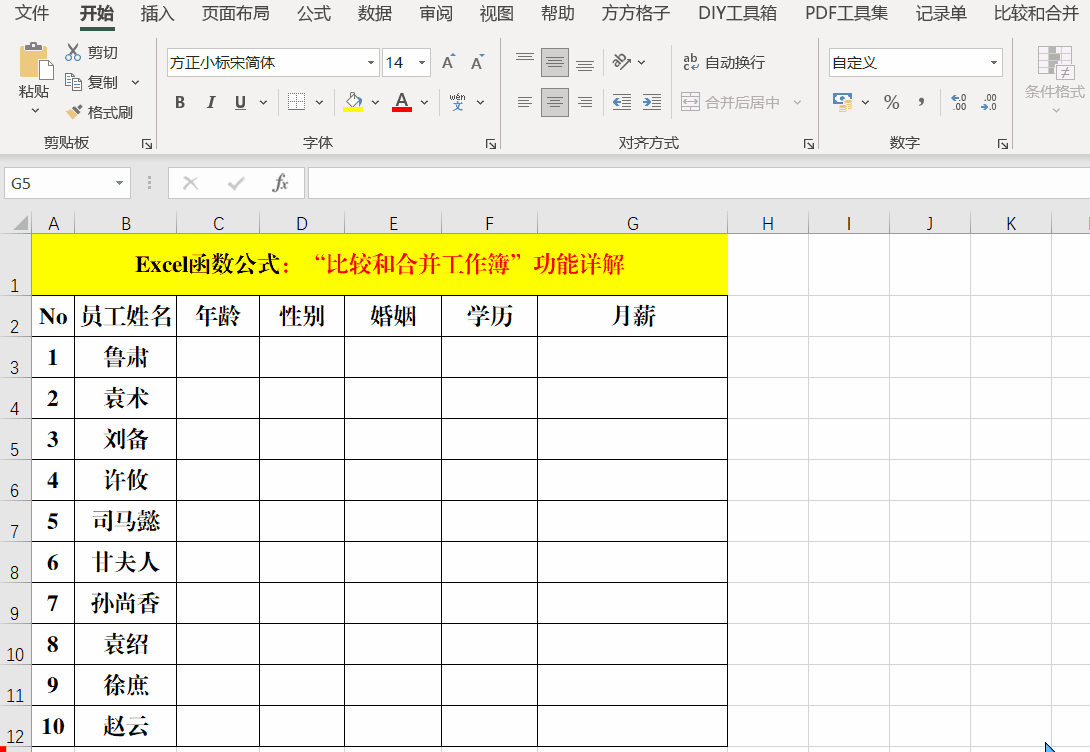The image size is (1090, 752).
Task: Open the 方方格子 ribbon tab
Action: click(x=635, y=14)
